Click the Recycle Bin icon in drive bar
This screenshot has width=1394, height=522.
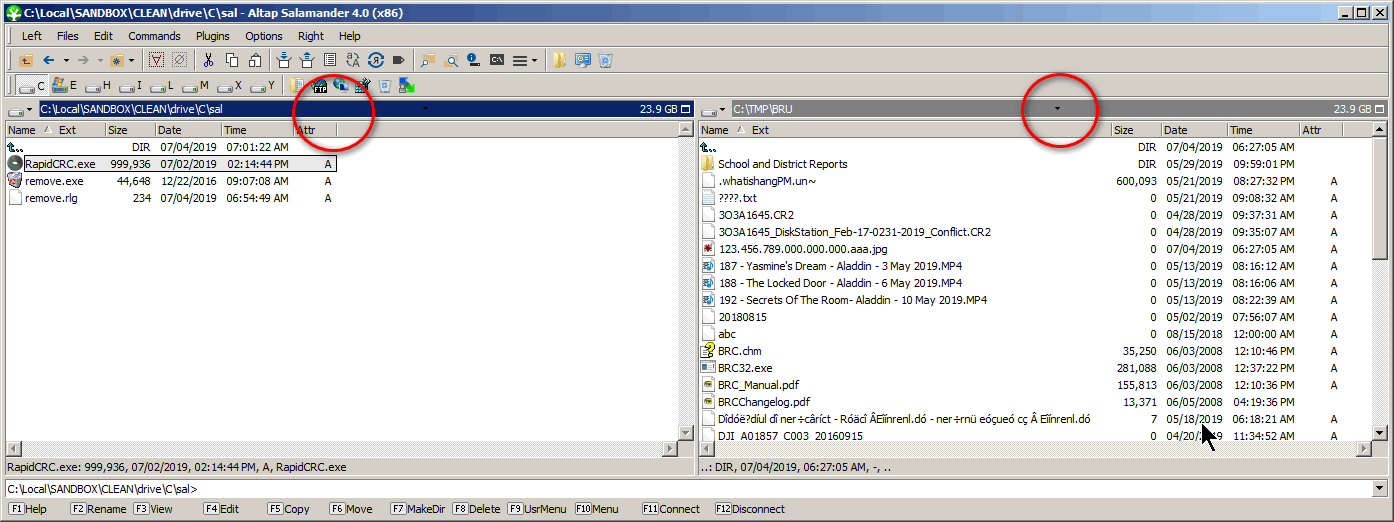pos(384,86)
